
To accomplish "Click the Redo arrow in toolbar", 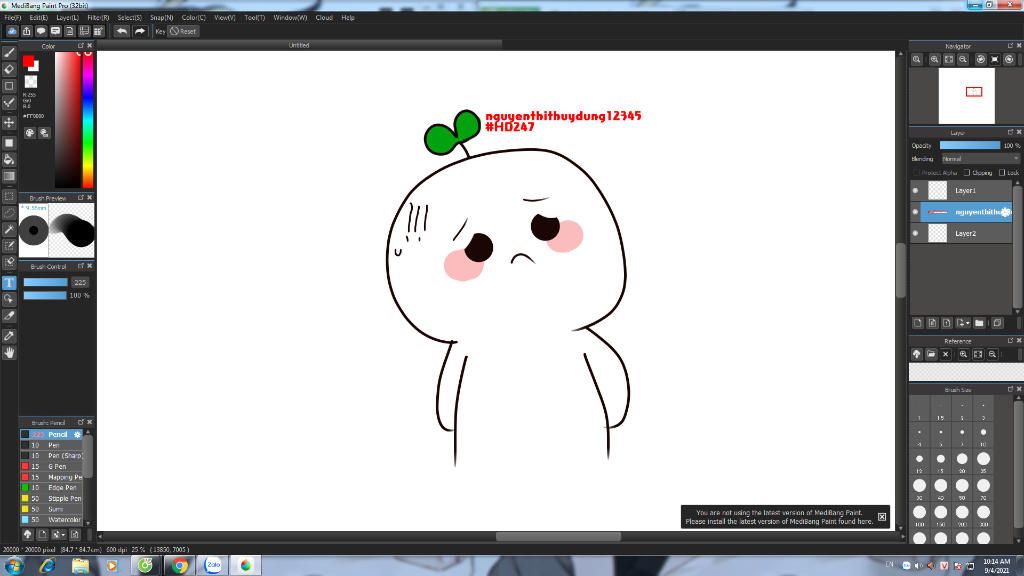I will click(140, 31).
